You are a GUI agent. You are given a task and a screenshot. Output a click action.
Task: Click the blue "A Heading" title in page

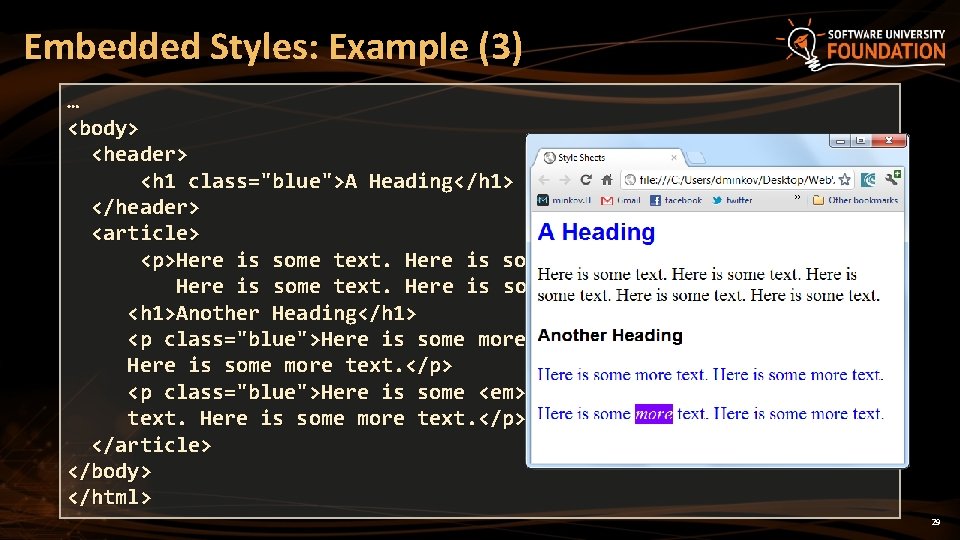596,232
